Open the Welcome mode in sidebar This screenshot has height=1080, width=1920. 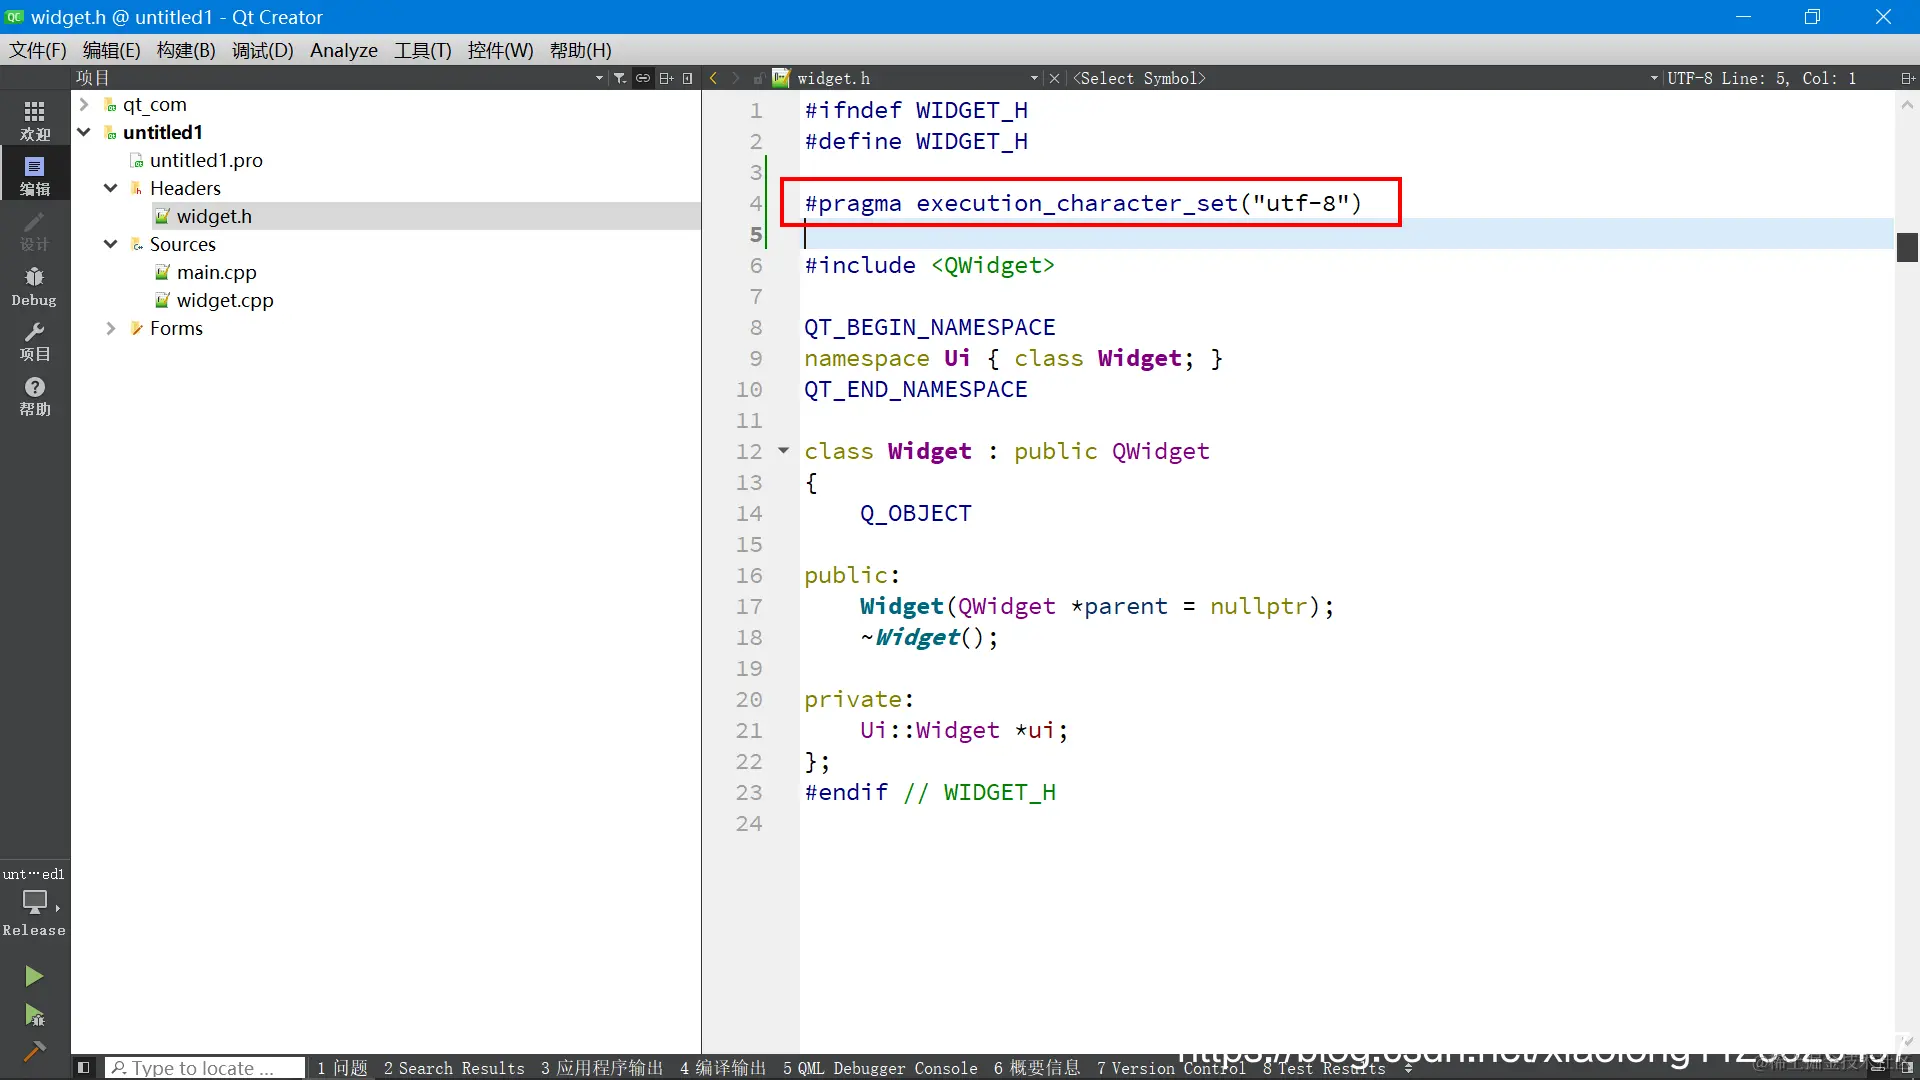pyautogui.click(x=34, y=120)
